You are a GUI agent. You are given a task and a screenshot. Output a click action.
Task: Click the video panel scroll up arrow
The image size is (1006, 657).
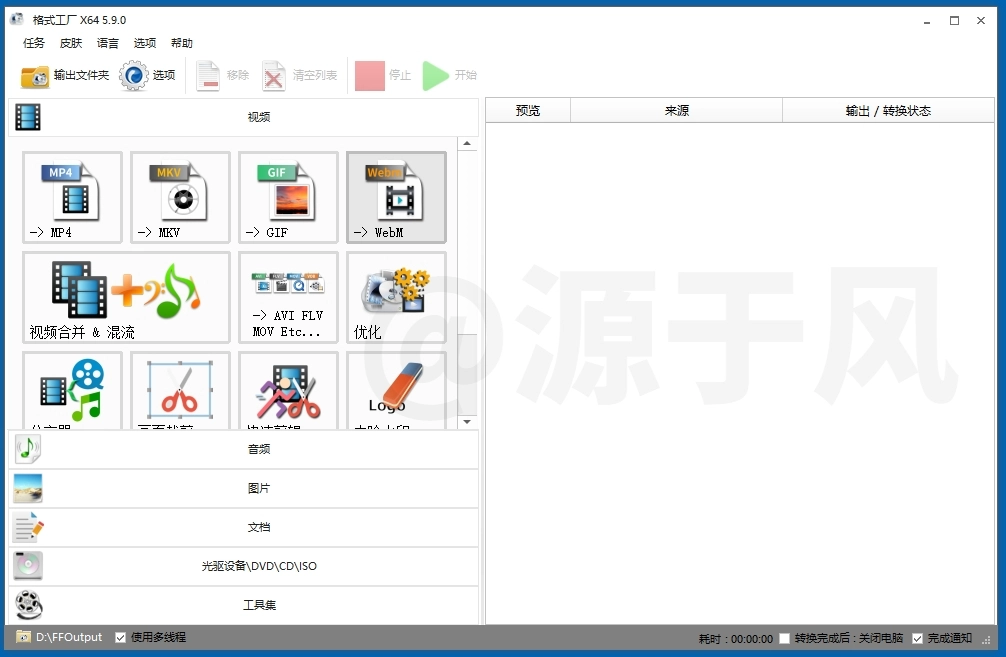[467, 144]
